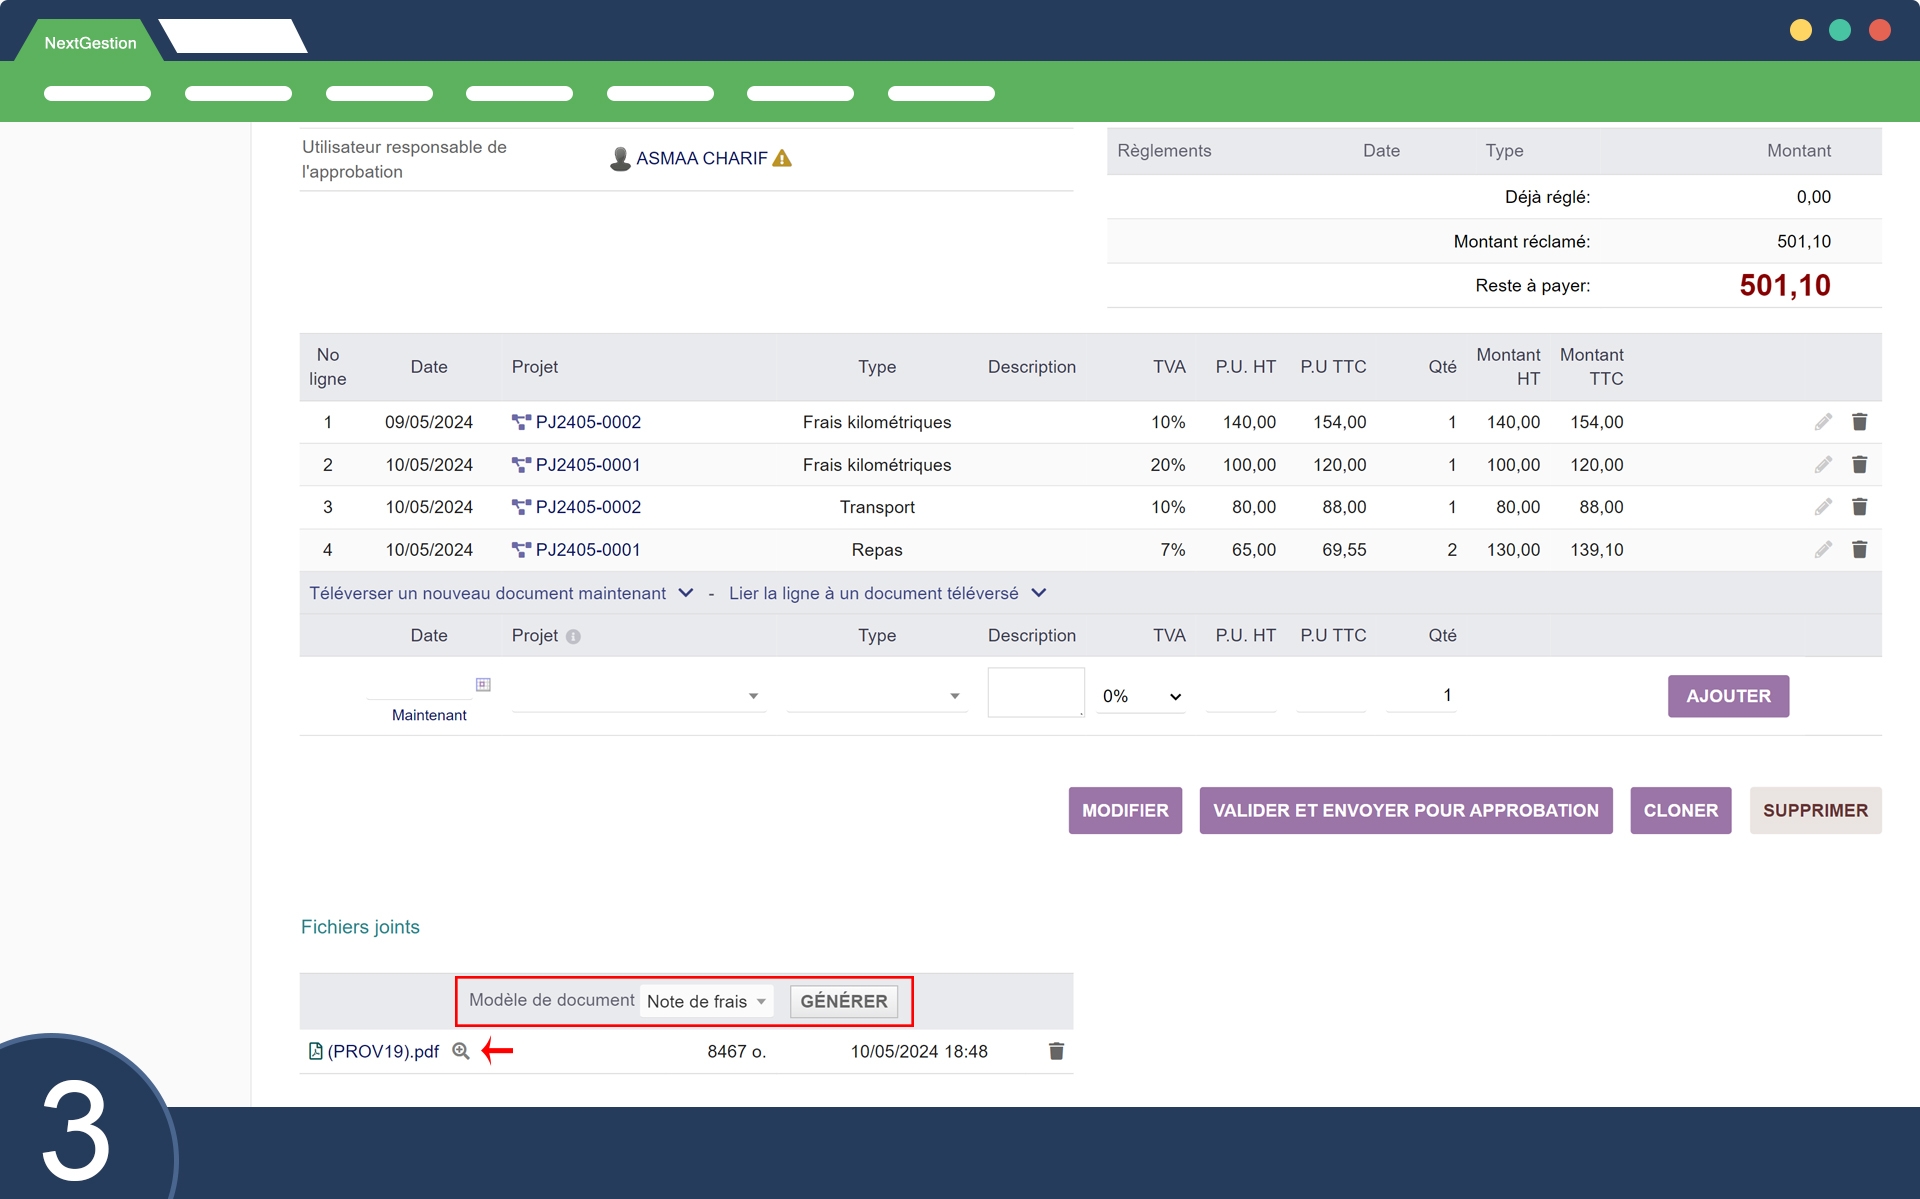Viewport: 1920px width, 1199px height.
Task: Click 'Valider et envoyer pour approbation' button
Action: (1405, 810)
